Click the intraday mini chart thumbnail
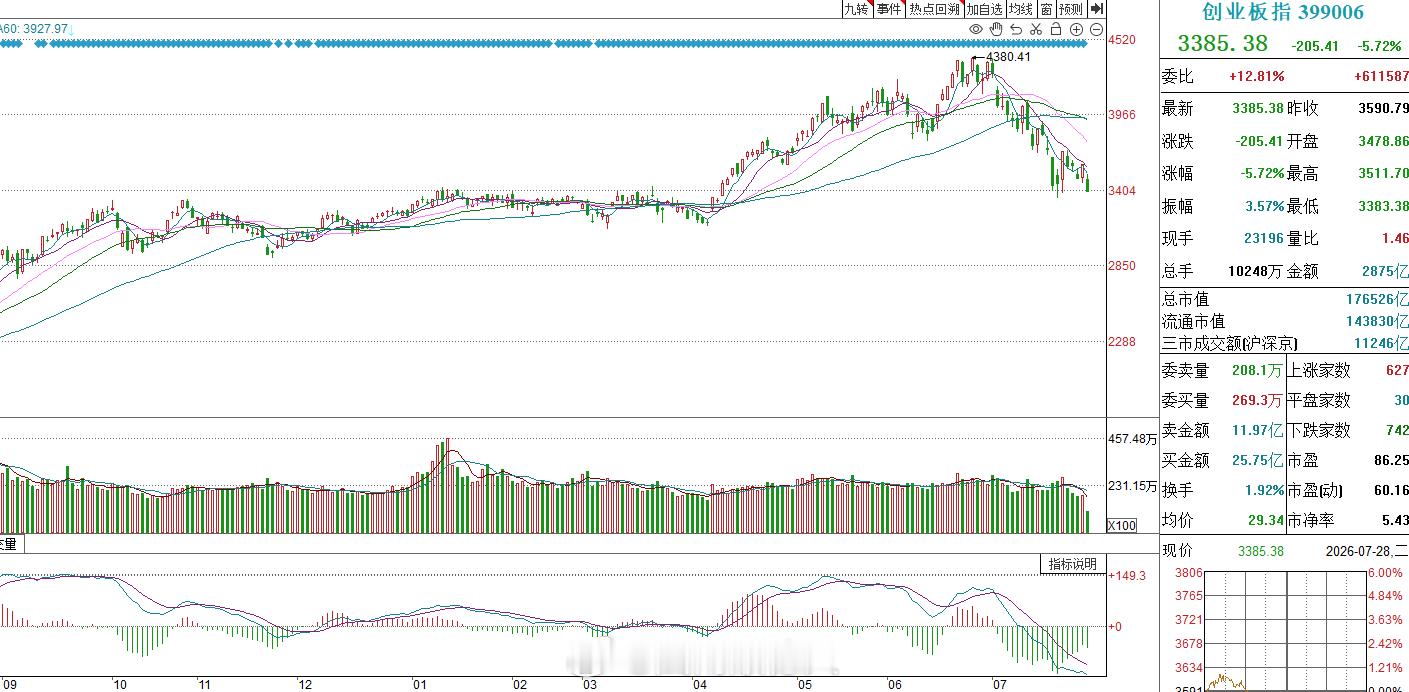The image size is (1409, 692). [1285, 630]
